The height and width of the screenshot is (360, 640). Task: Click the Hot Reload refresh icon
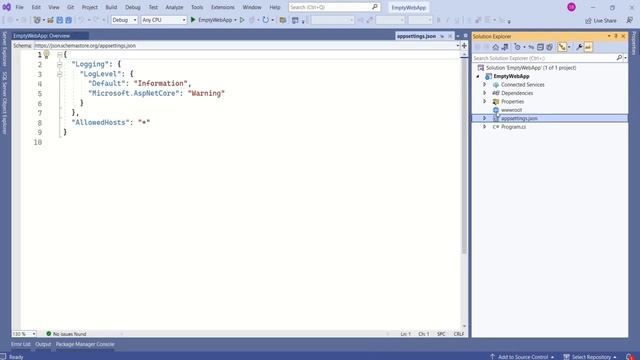pos(266,20)
